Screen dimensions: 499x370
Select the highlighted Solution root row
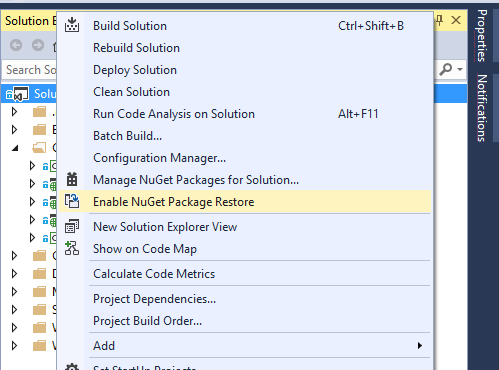(x=29, y=94)
